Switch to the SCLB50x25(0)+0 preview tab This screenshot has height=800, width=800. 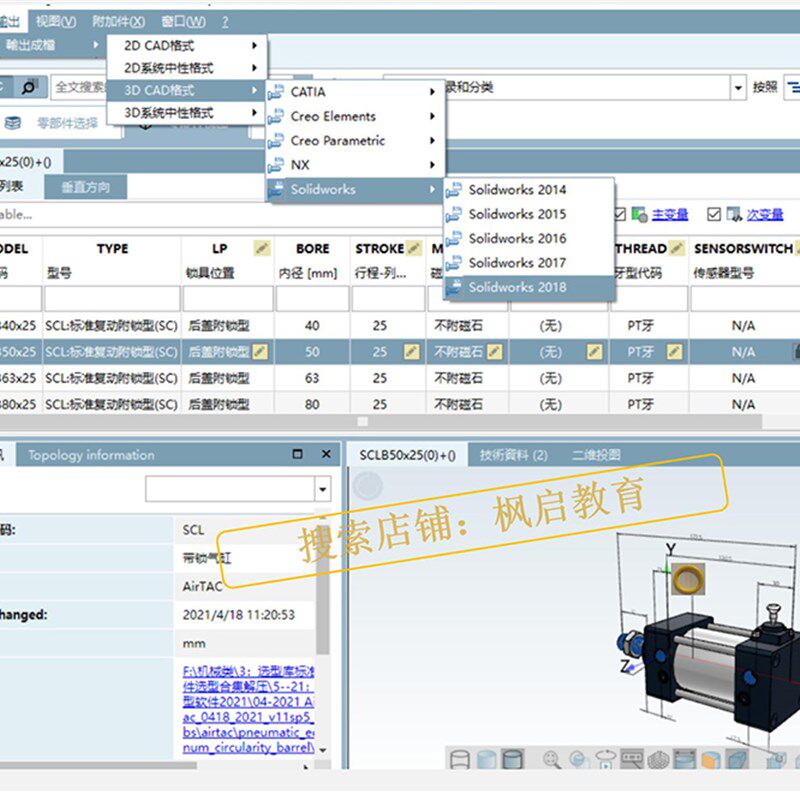click(407, 455)
